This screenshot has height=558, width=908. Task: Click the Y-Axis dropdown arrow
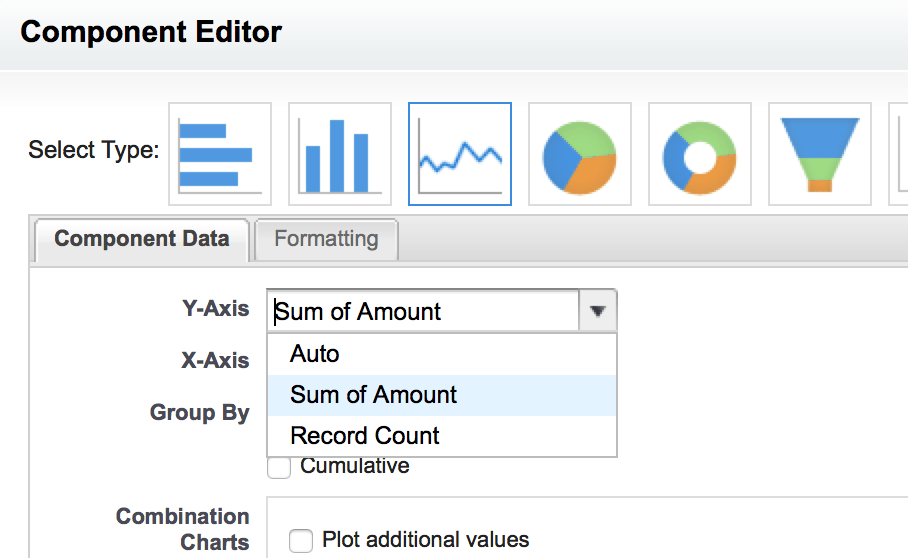[598, 311]
